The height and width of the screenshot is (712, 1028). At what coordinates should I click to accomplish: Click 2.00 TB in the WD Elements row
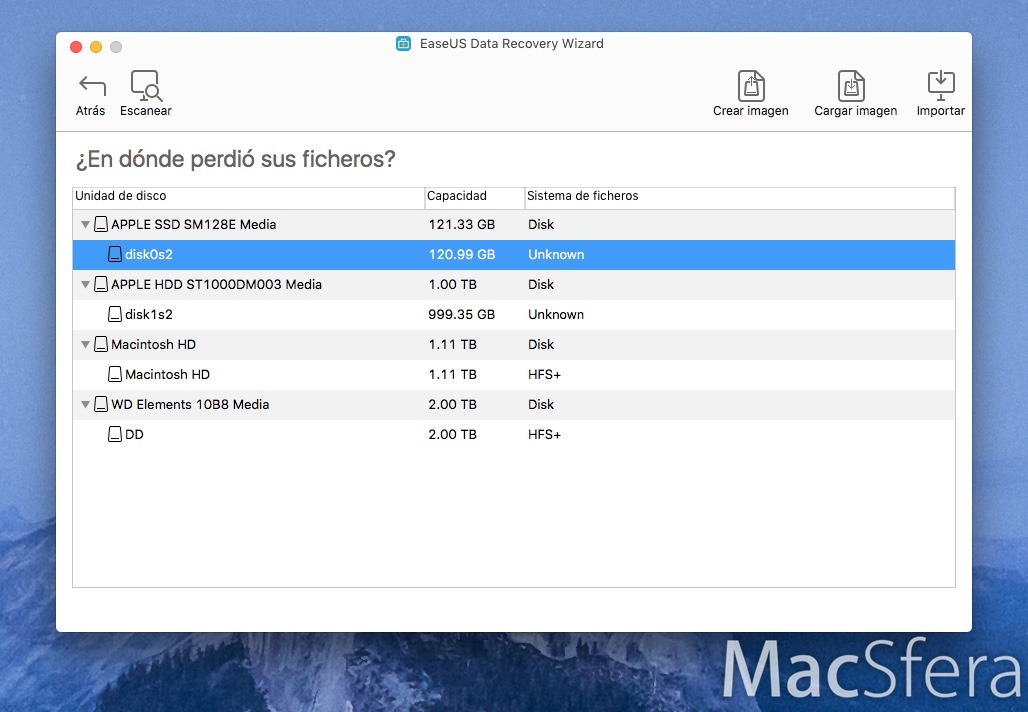pos(452,405)
